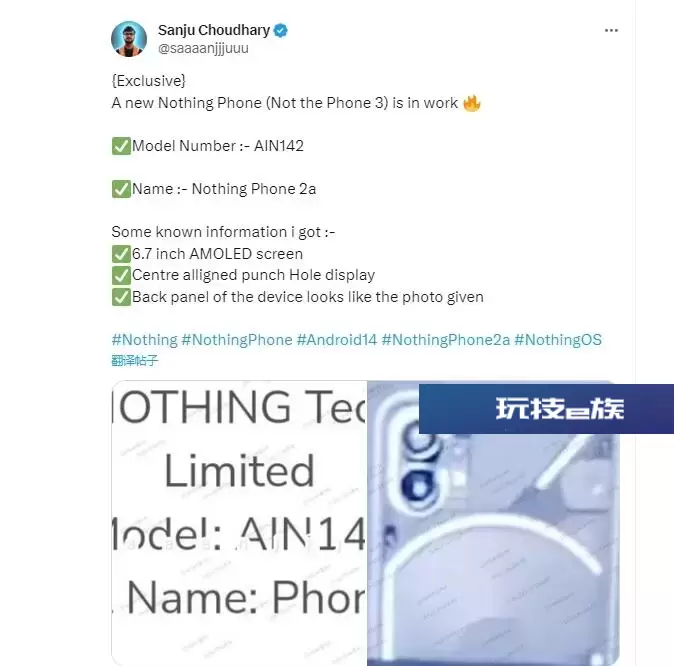Open the #NothingPhone hashtag
The image size is (675, 666).
pyautogui.click(x=237, y=340)
